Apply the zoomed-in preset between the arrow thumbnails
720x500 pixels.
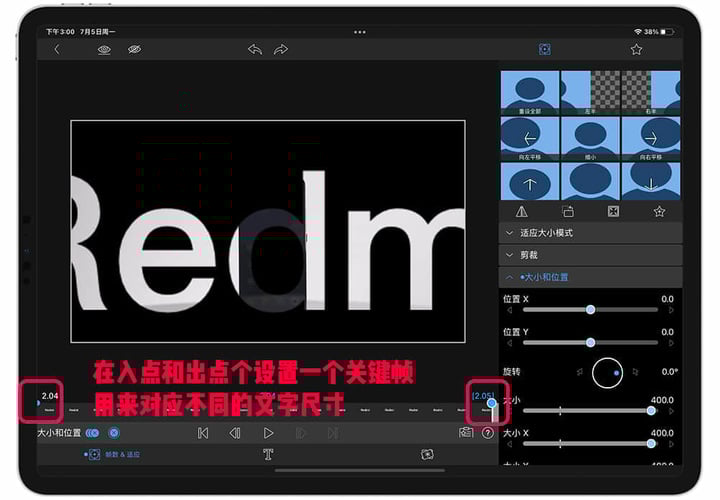(590, 181)
